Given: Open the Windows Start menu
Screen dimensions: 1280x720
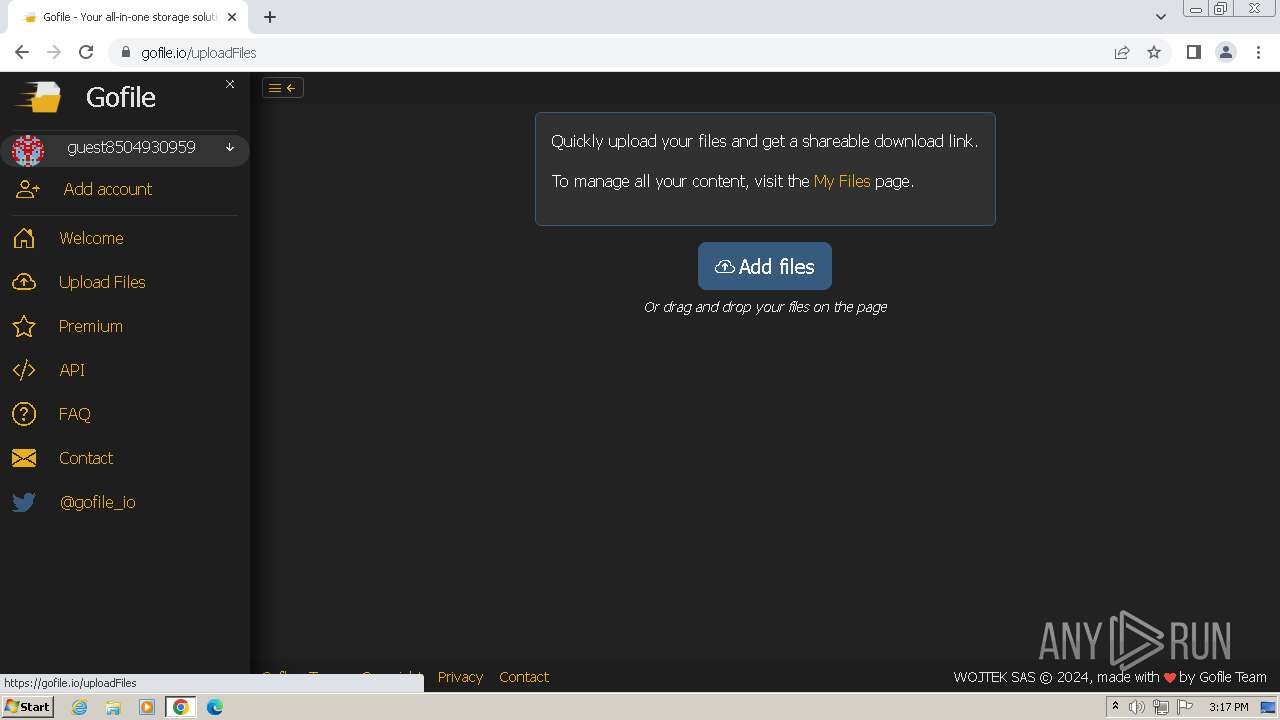Looking at the screenshot, I should (x=27, y=707).
